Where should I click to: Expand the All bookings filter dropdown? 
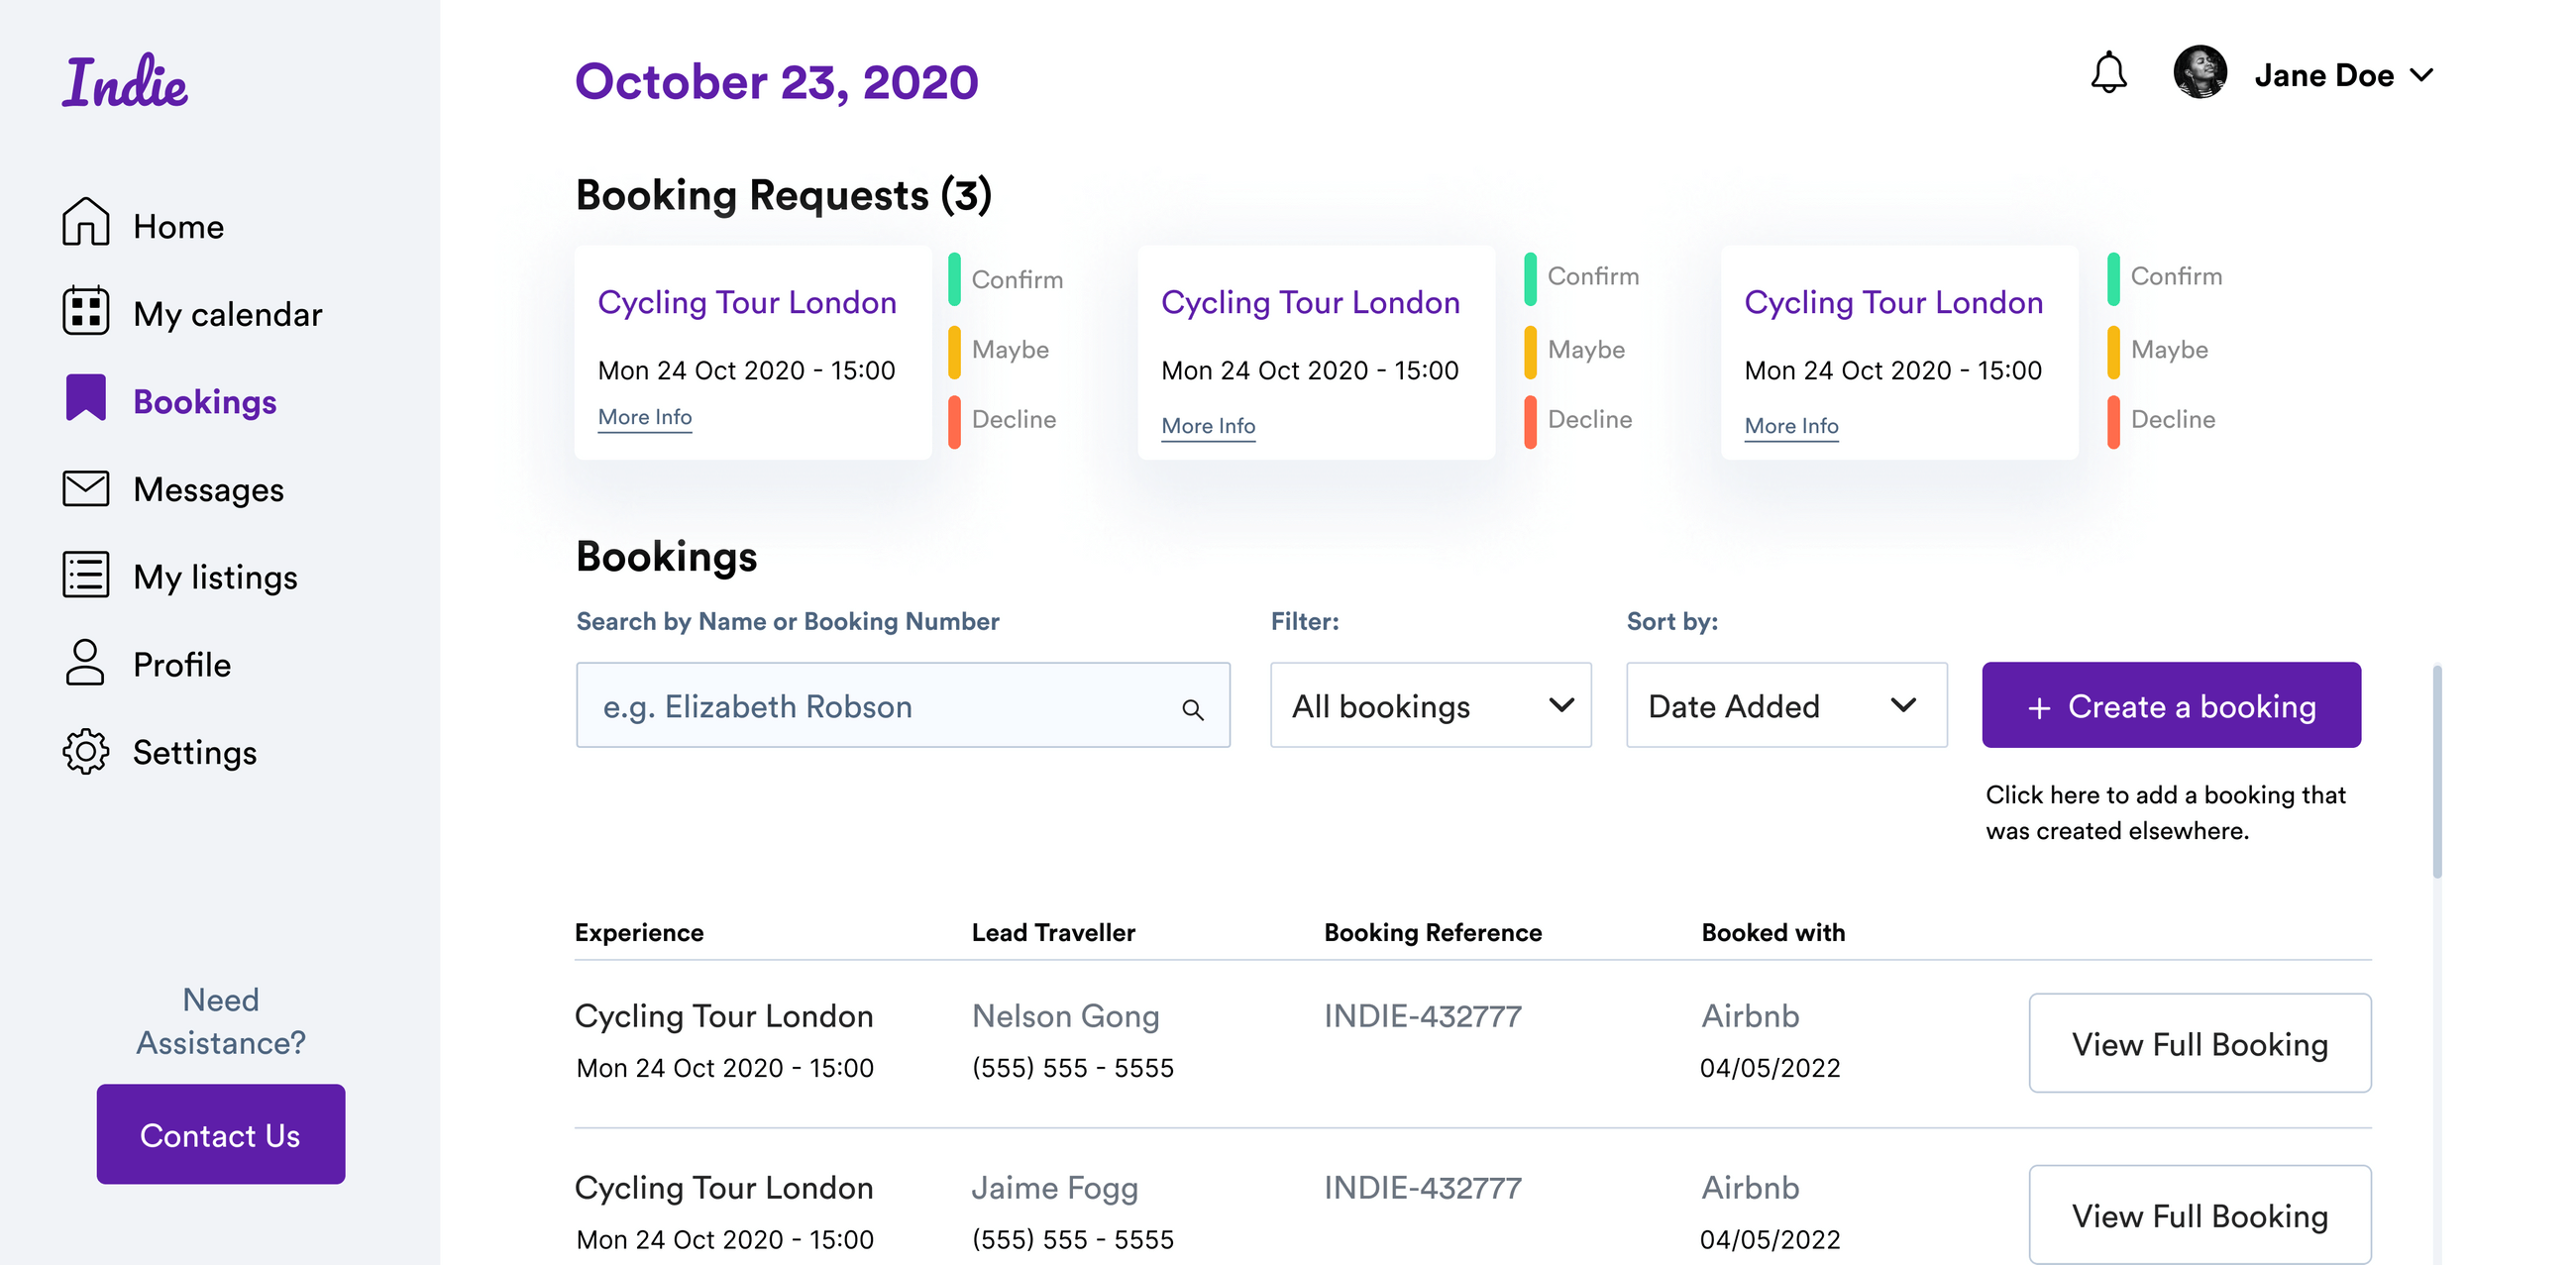(1430, 705)
